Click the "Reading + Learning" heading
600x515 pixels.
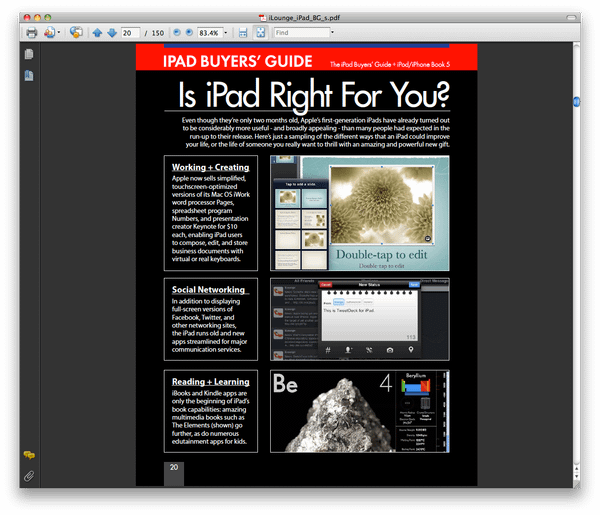coord(210,381)
